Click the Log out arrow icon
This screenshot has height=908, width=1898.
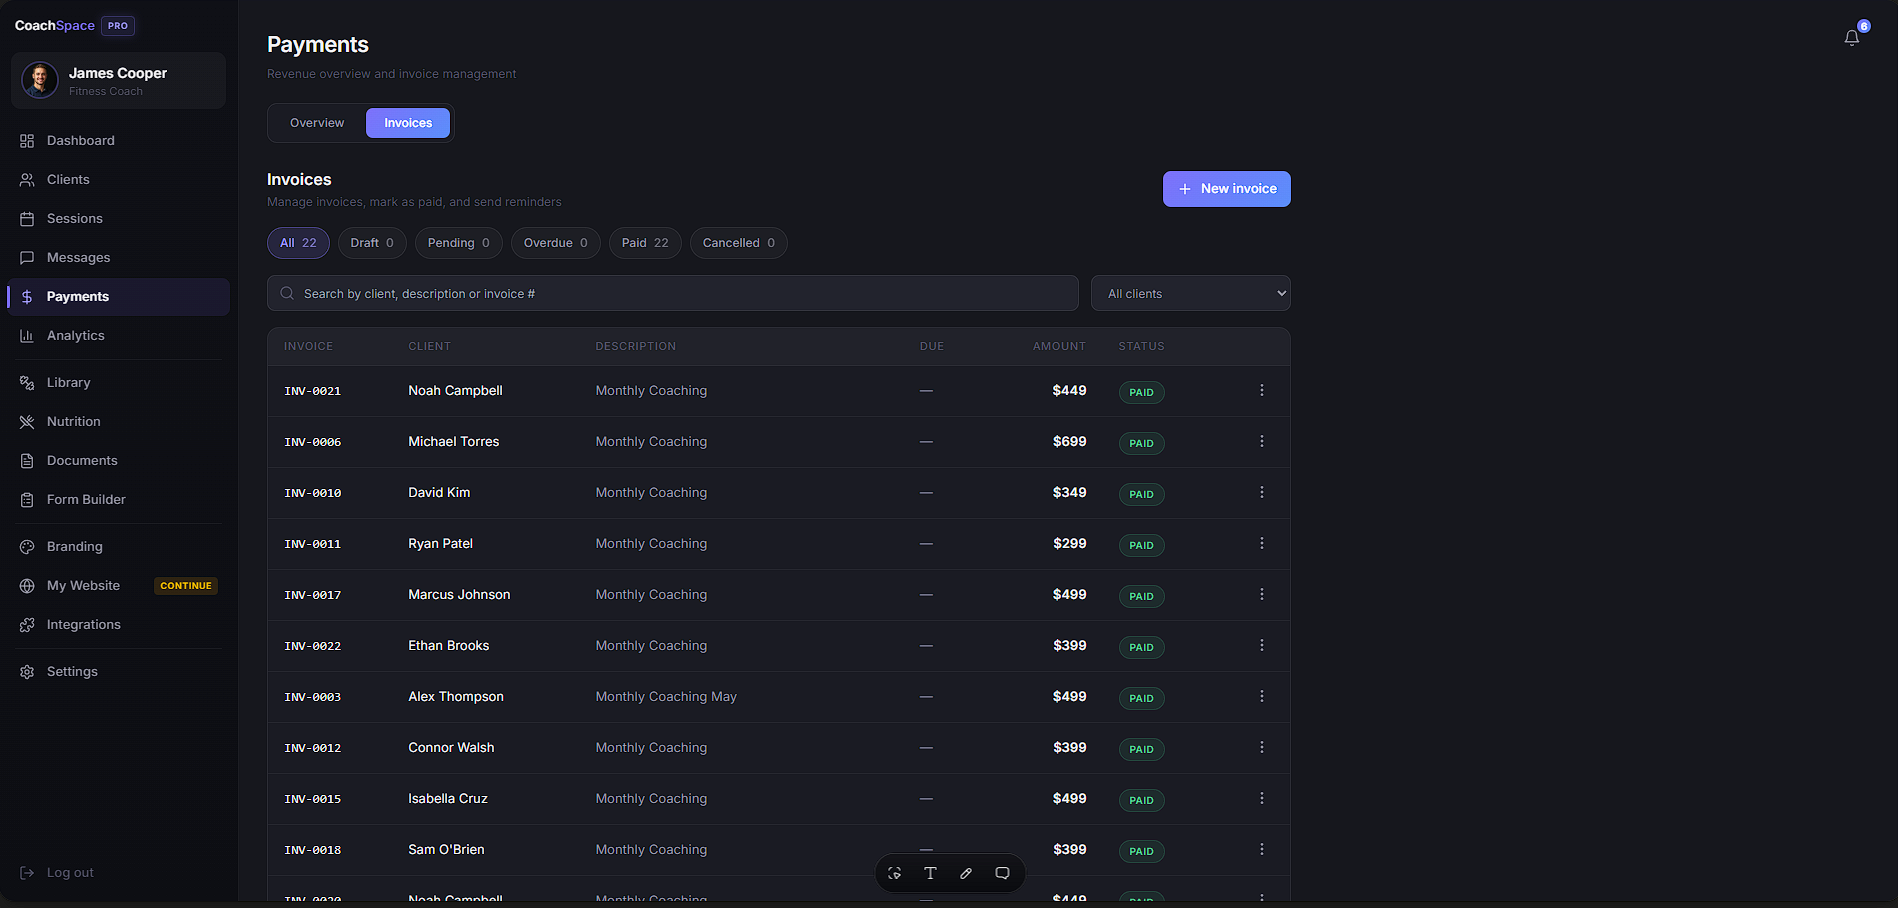(27, 873)
